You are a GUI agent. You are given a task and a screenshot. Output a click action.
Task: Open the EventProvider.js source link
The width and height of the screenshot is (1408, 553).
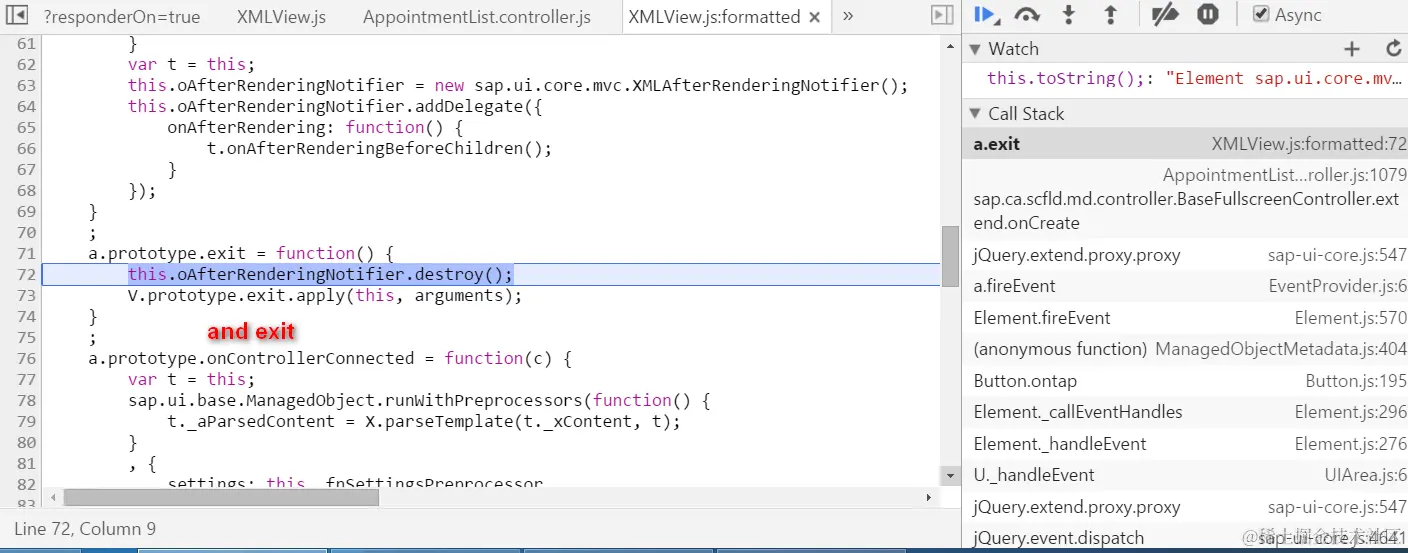coord(1338,286)
